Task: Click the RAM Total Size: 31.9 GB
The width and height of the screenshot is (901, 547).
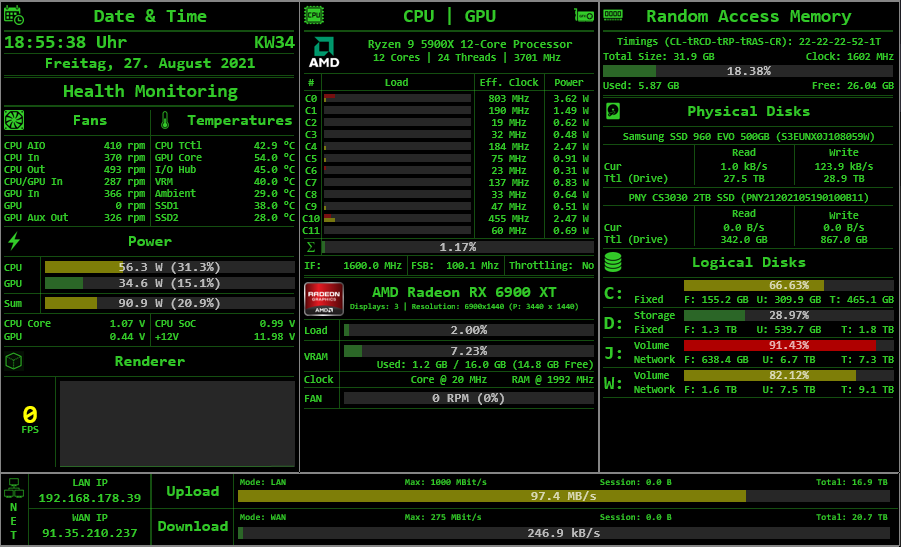Action: point(659,56)
